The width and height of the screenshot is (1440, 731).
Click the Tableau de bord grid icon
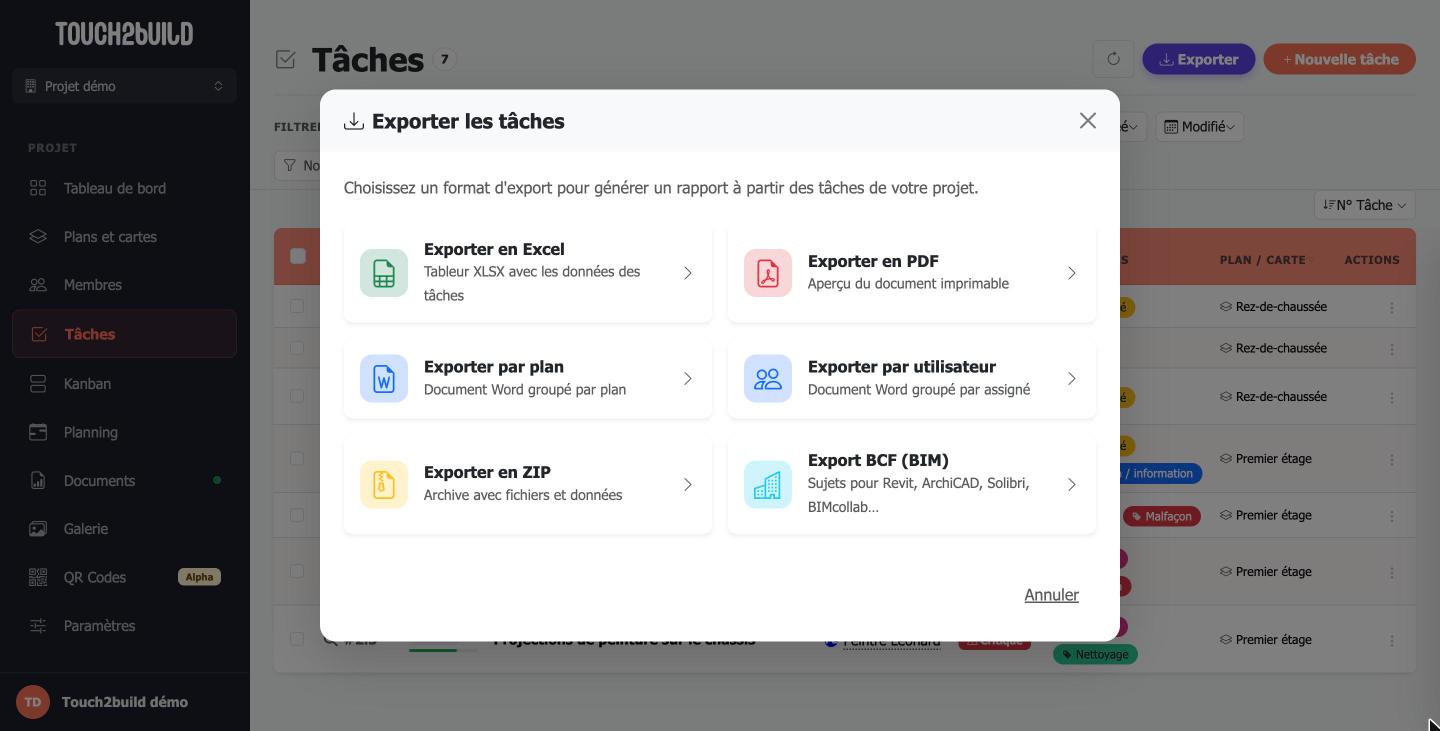(x=38, y=188)
